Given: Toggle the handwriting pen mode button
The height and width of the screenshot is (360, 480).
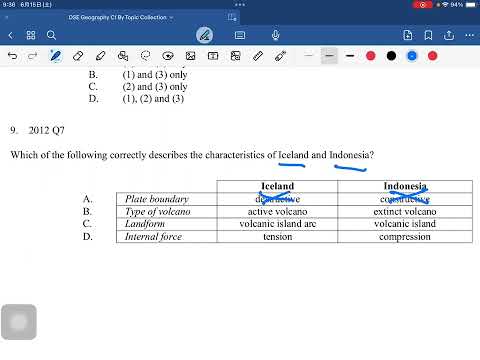Looking at the screenshot, I should [x=204, y=35].
